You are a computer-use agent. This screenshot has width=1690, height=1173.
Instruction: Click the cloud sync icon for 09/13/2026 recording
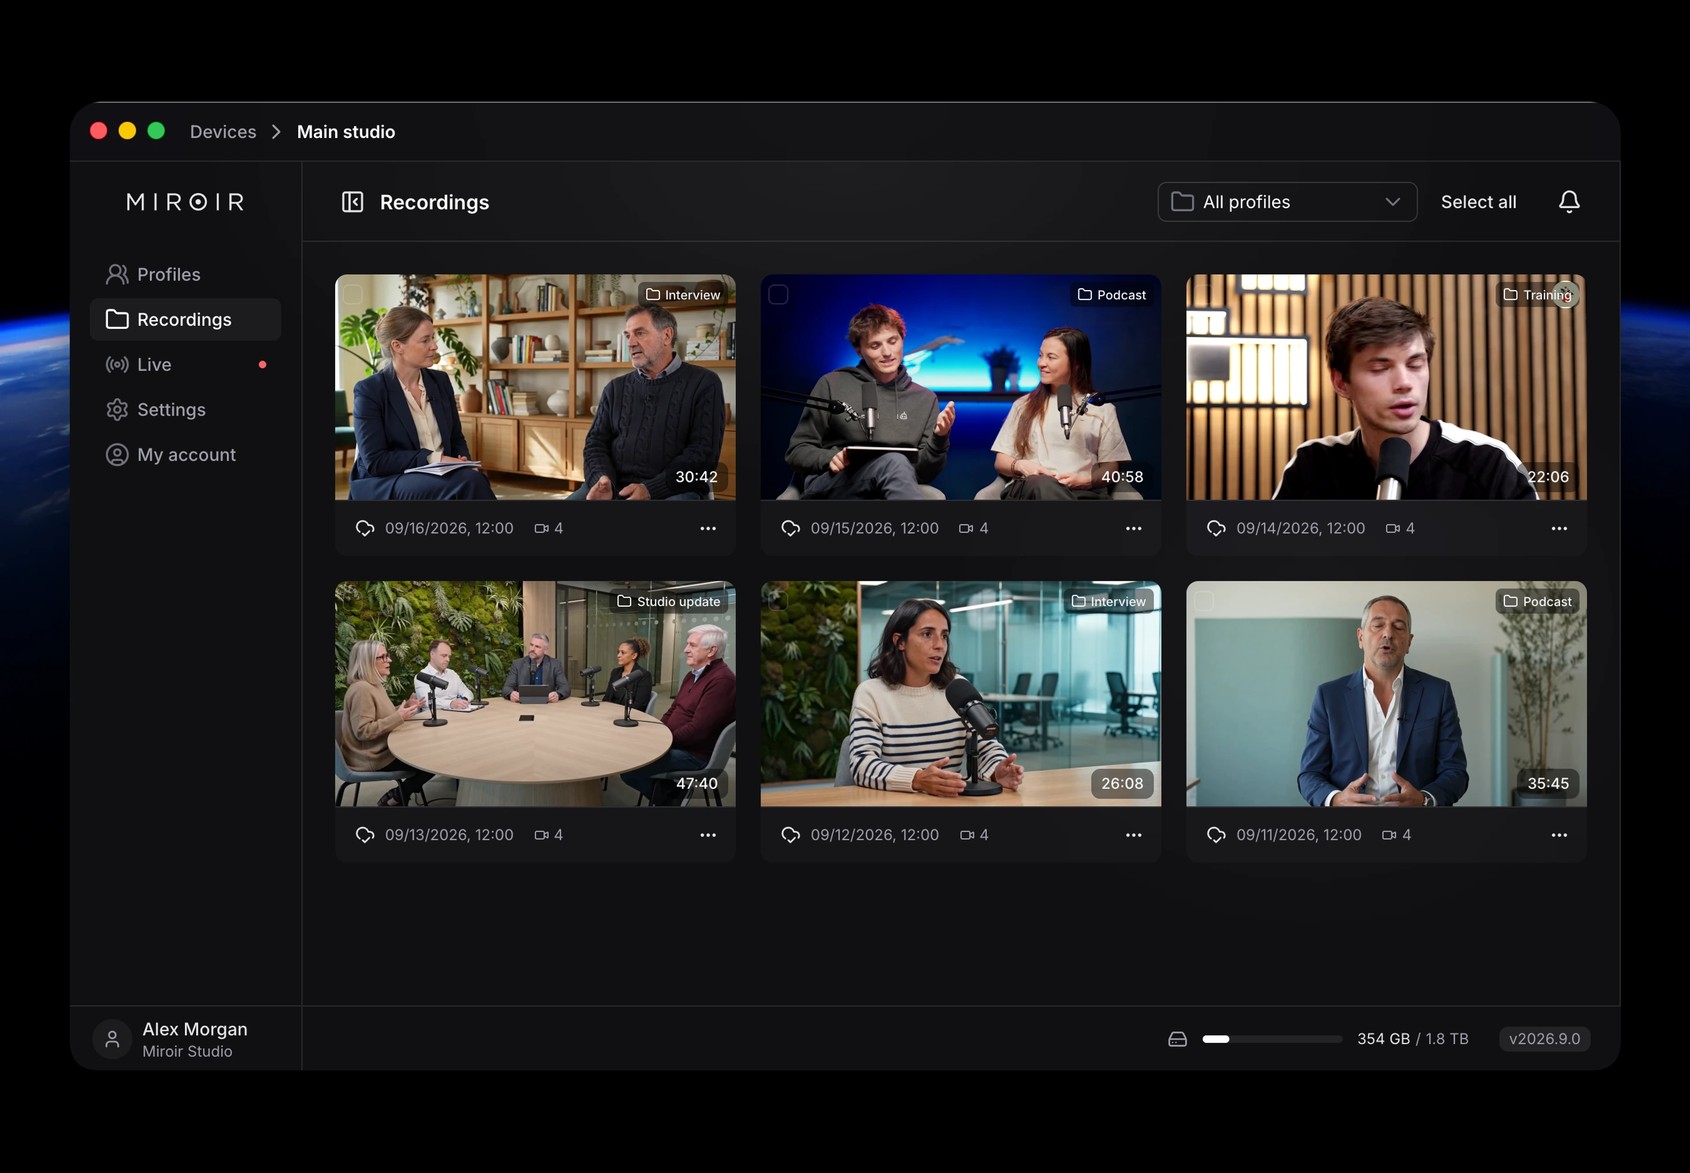click(x=365, y=835)
